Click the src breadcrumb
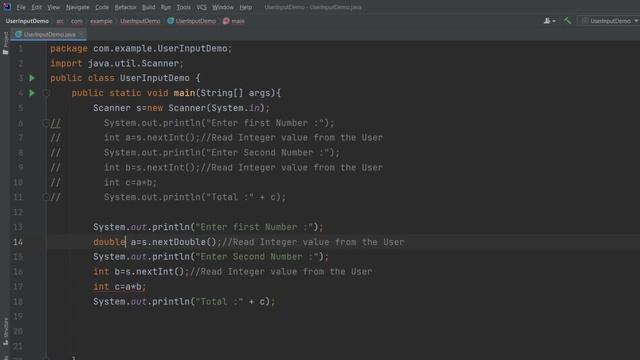Image resolution: width=640 pixels, height=360 pixels. pos(60,21)
